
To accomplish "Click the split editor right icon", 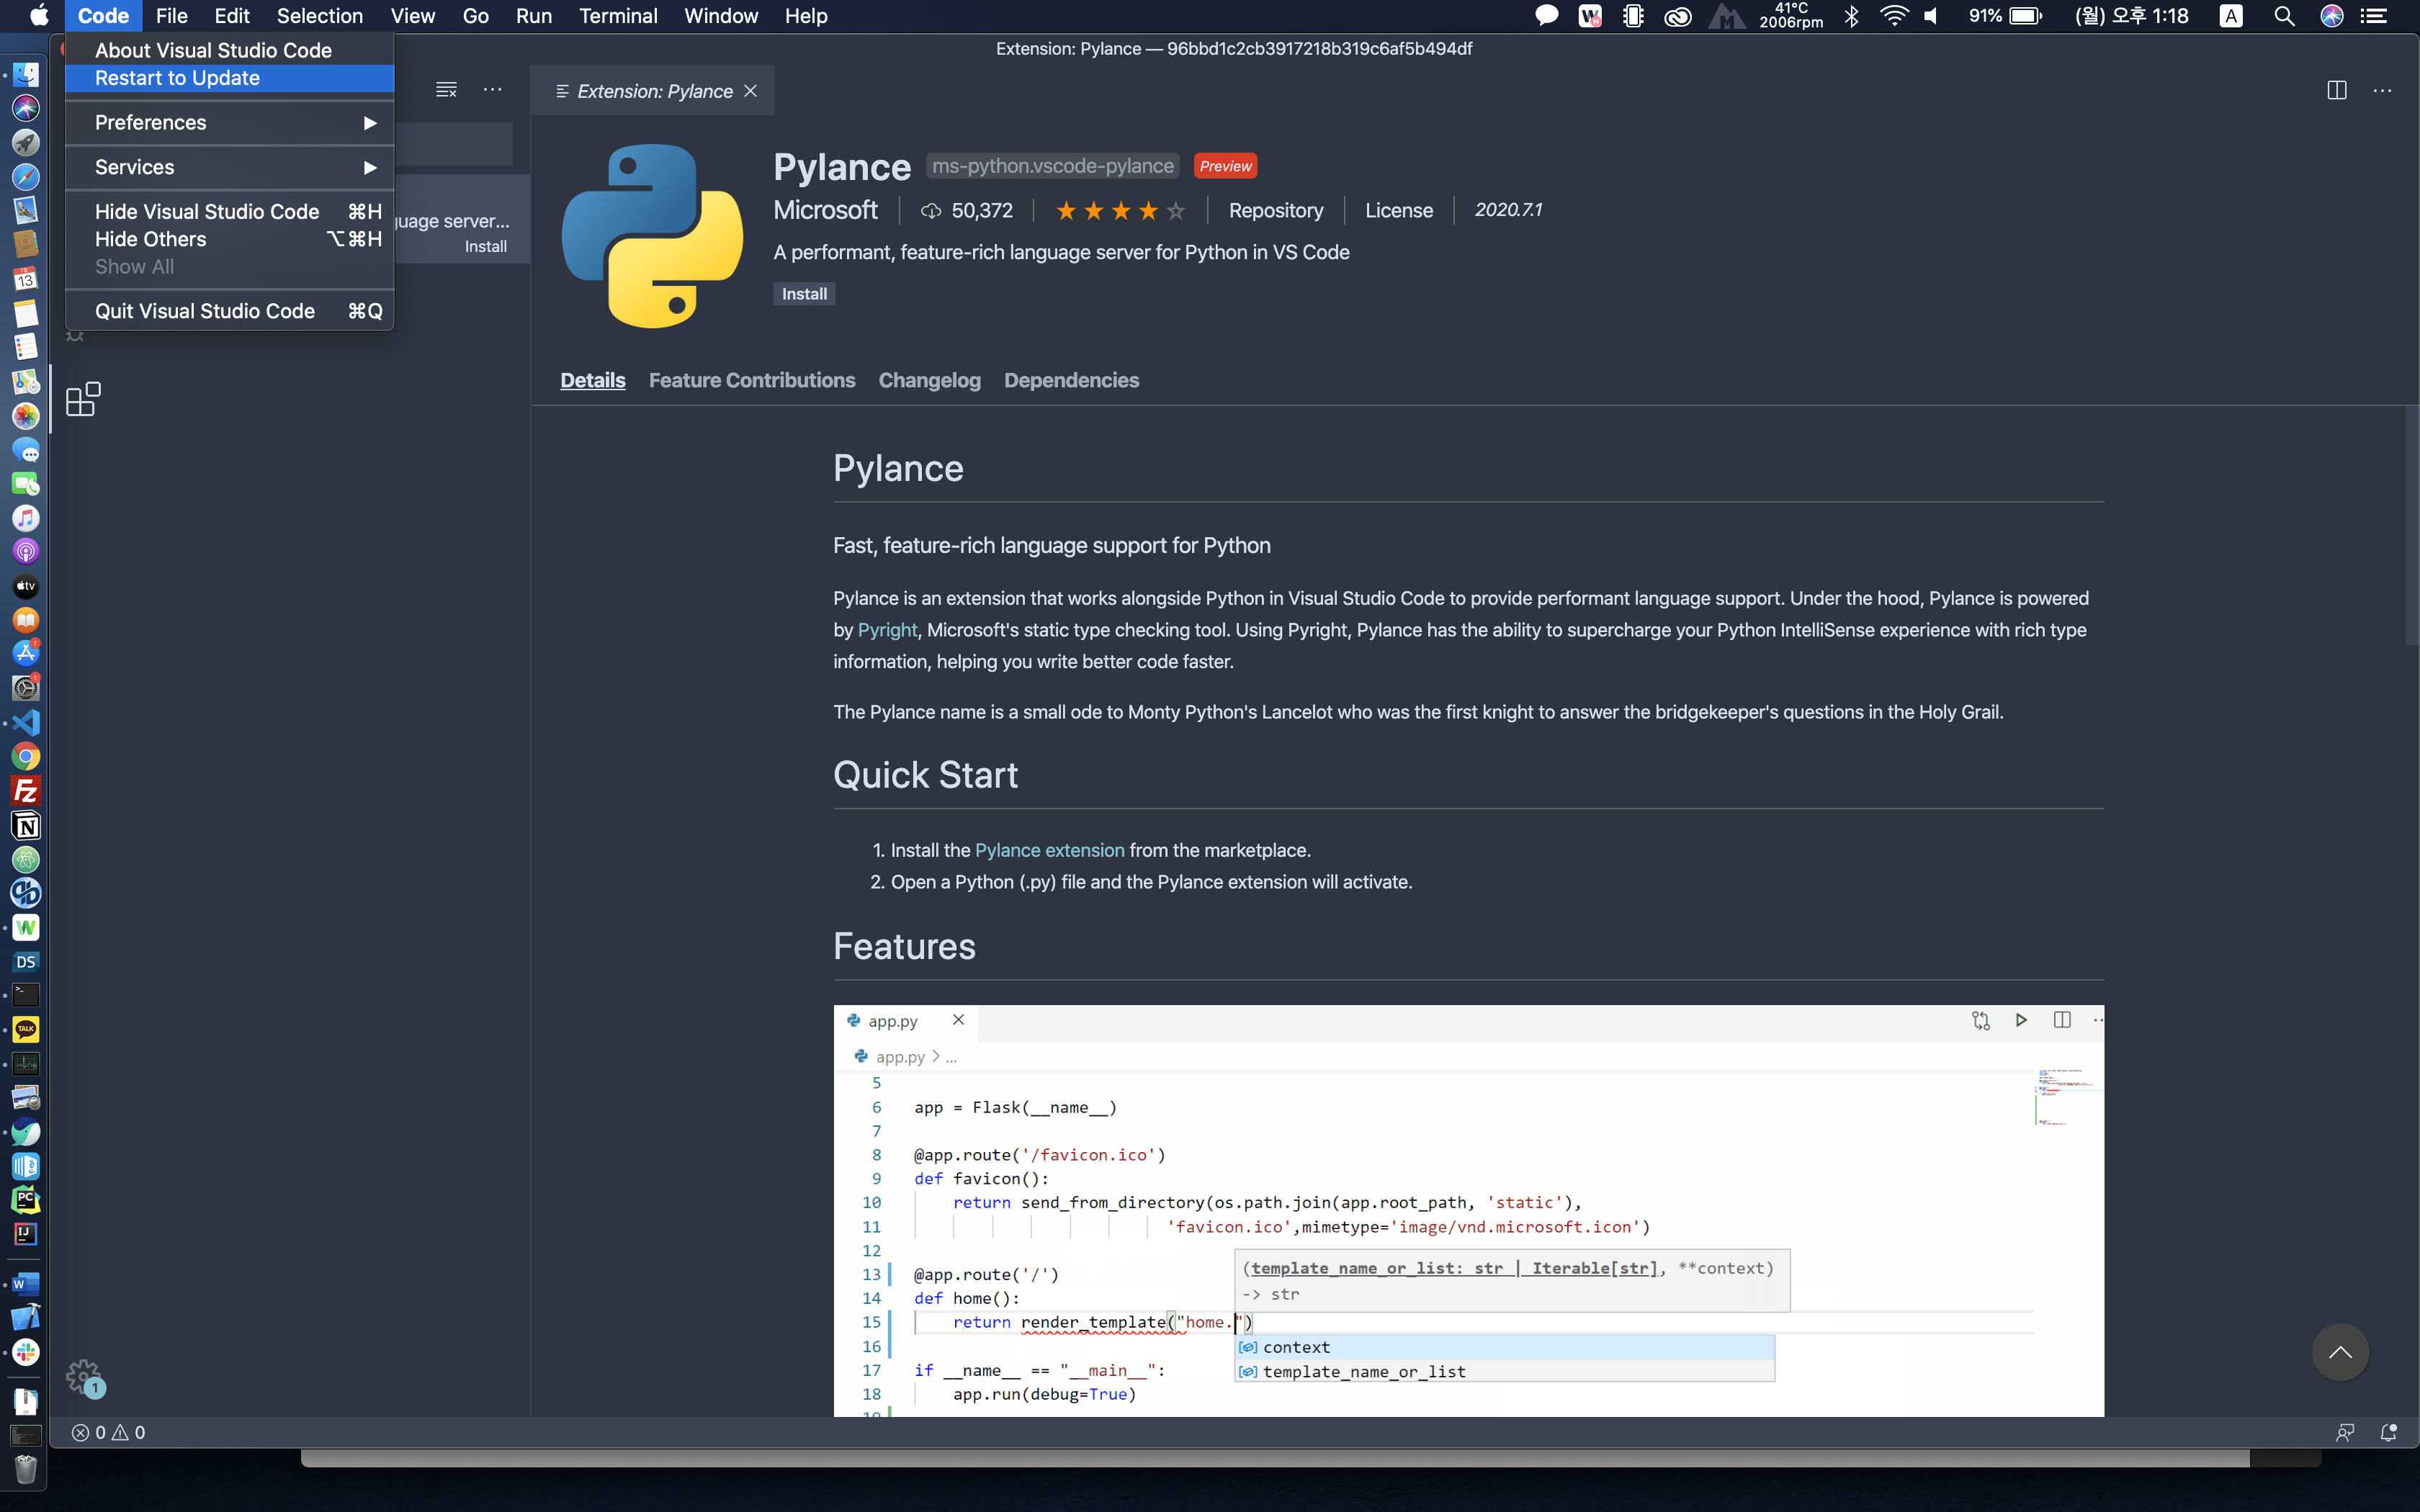I will click(x=2336, y=91).
